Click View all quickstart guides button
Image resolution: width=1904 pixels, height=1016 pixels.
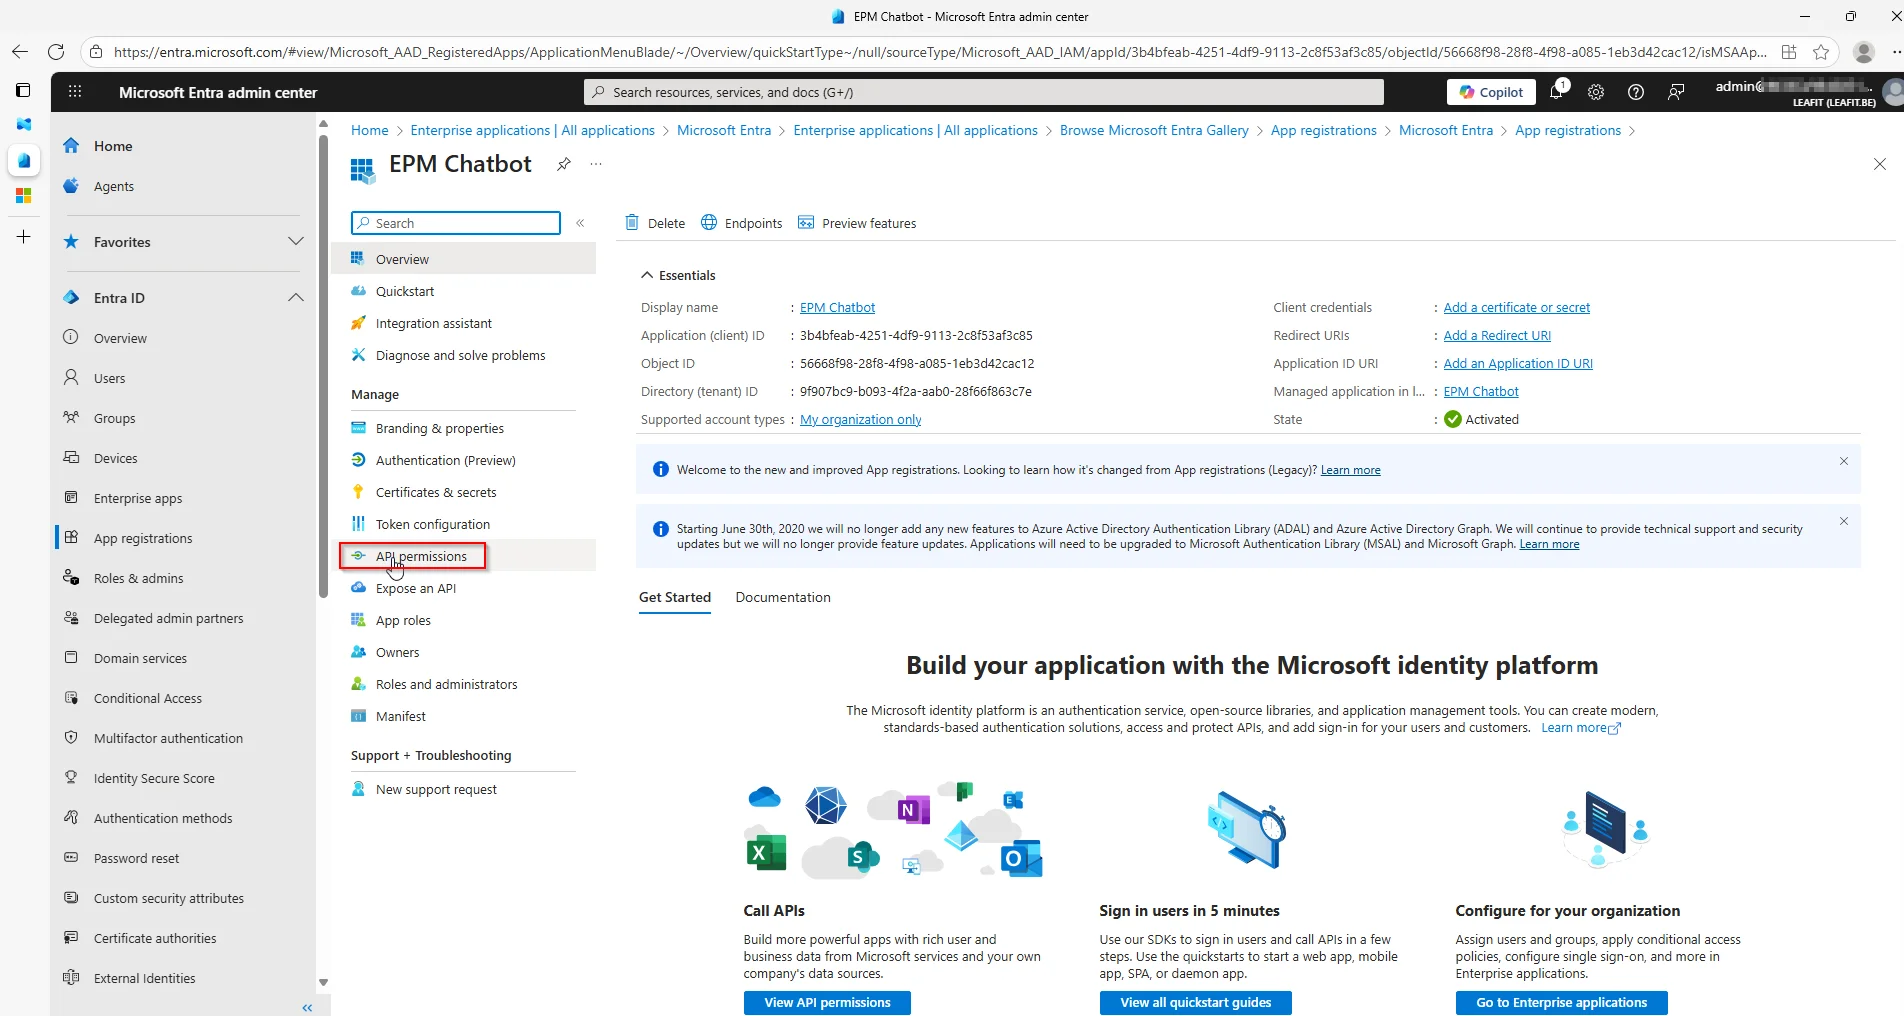(x=1196, y=1002)
